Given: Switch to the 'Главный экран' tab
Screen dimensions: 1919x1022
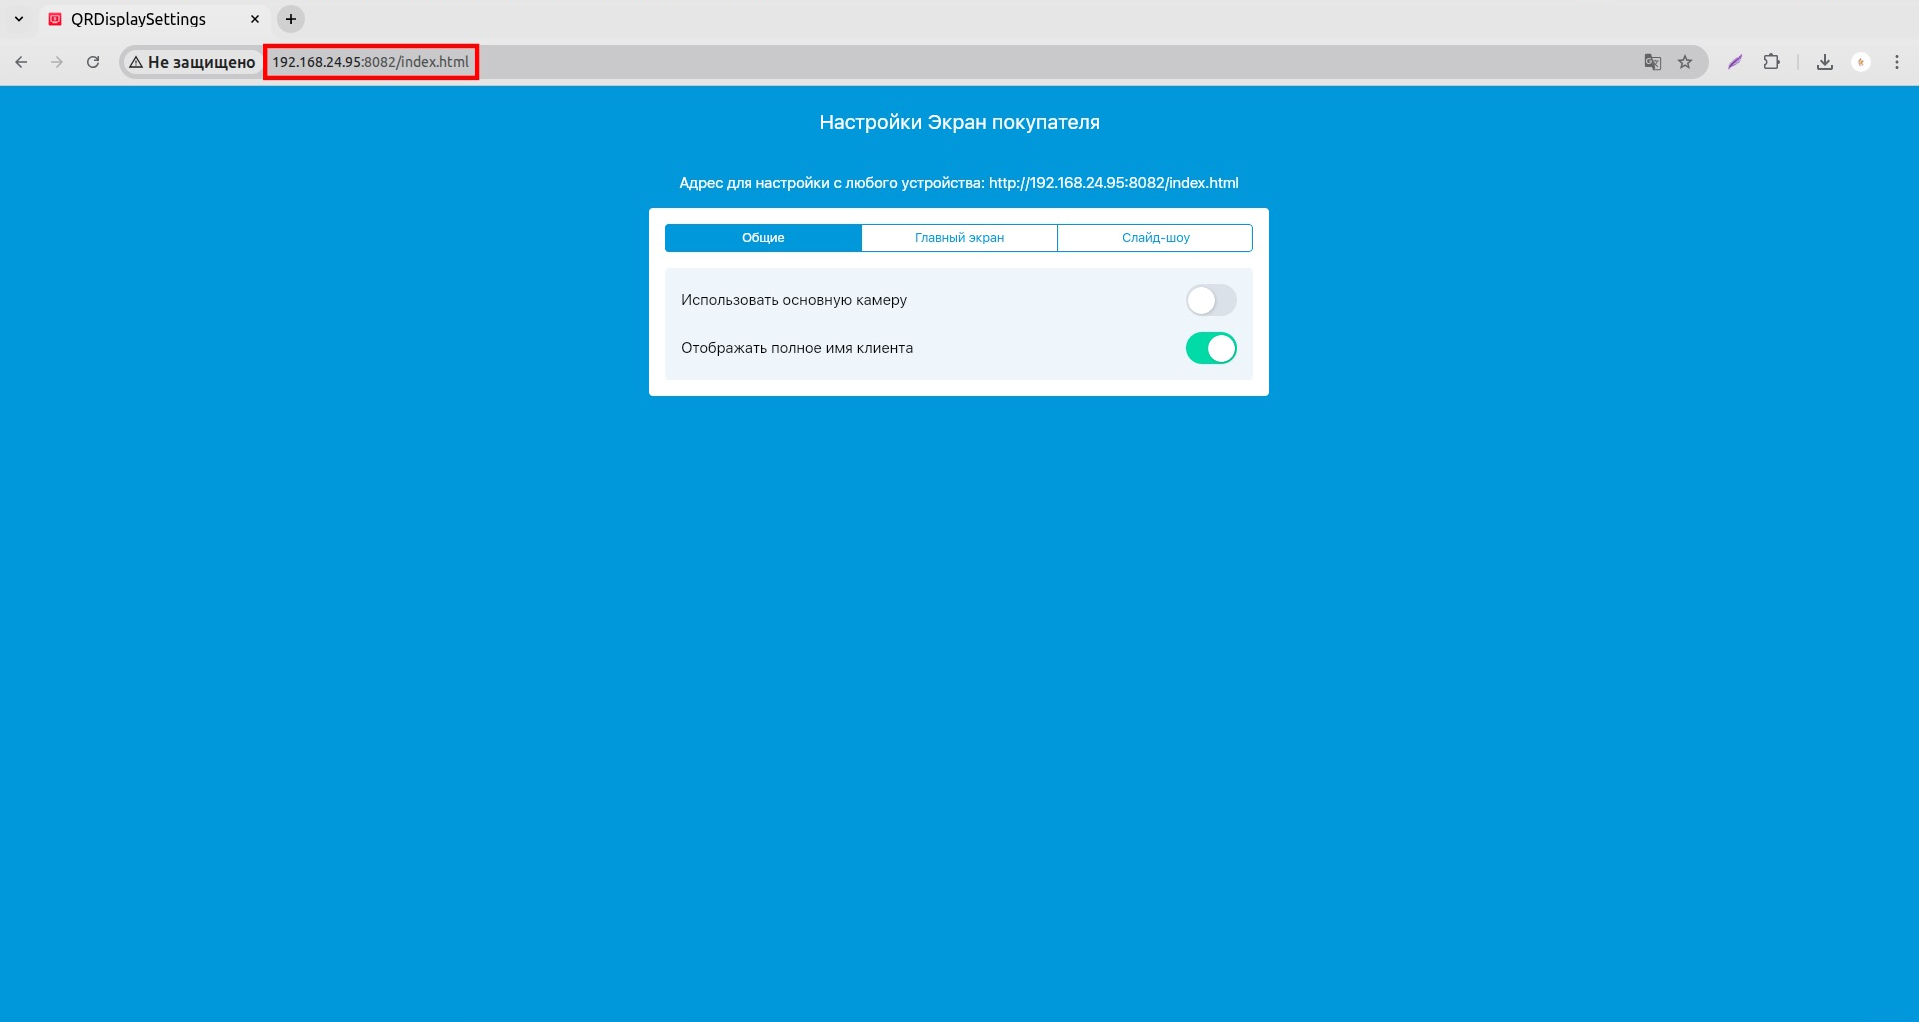Looking at the screenshot, I should click(959, 238).
